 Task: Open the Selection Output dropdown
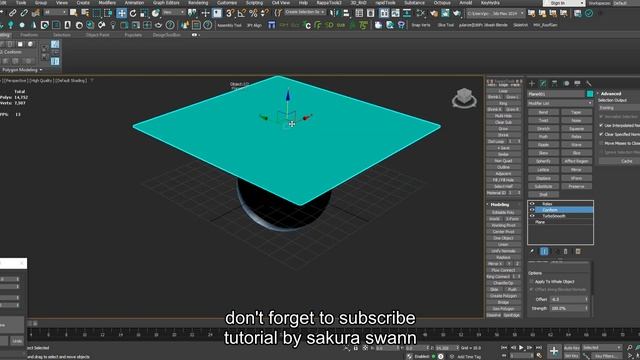point(619,108)
